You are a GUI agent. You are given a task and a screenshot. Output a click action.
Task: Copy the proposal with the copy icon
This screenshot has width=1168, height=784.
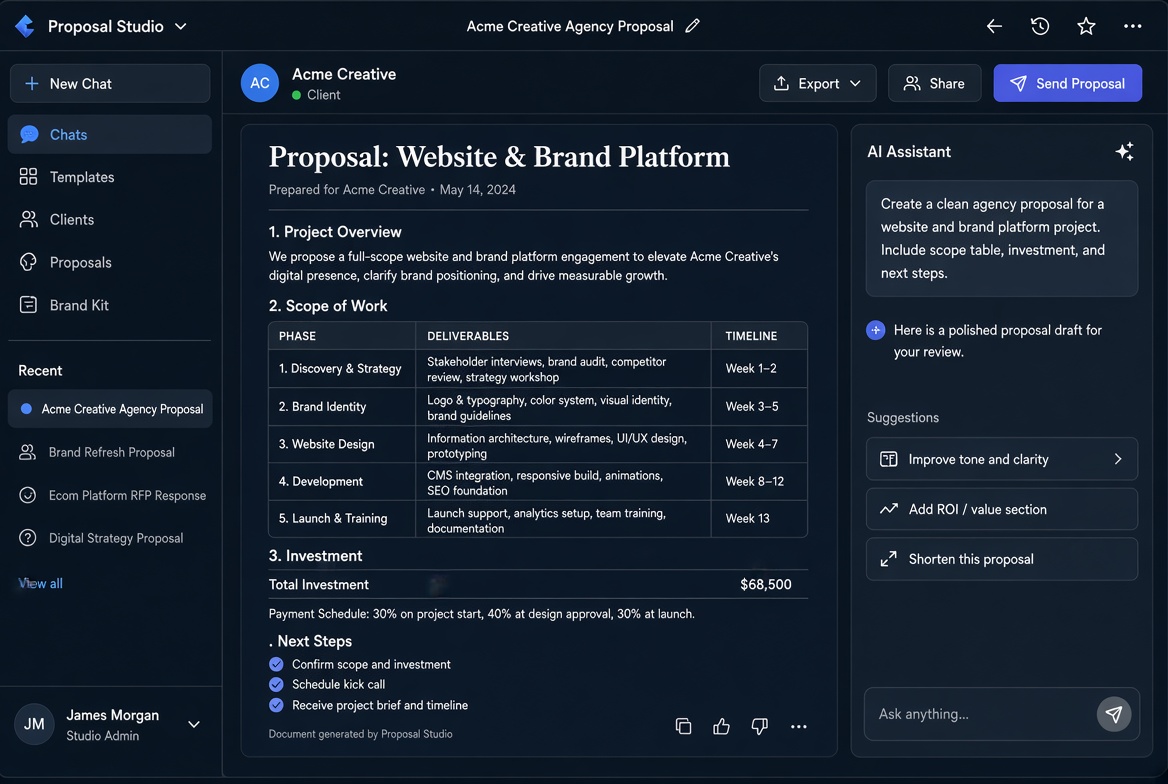(x=683, y=726)
